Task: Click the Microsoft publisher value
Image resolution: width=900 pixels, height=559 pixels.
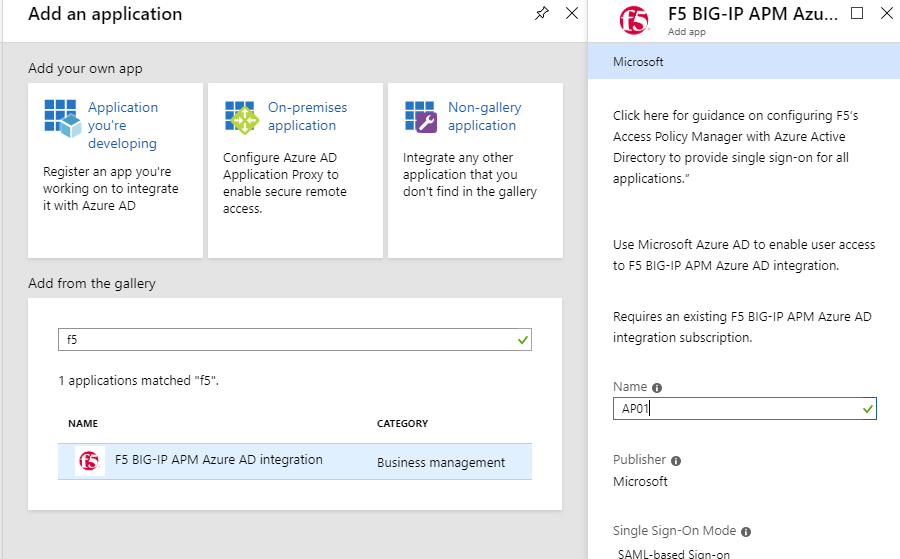Action: point(640,482)
